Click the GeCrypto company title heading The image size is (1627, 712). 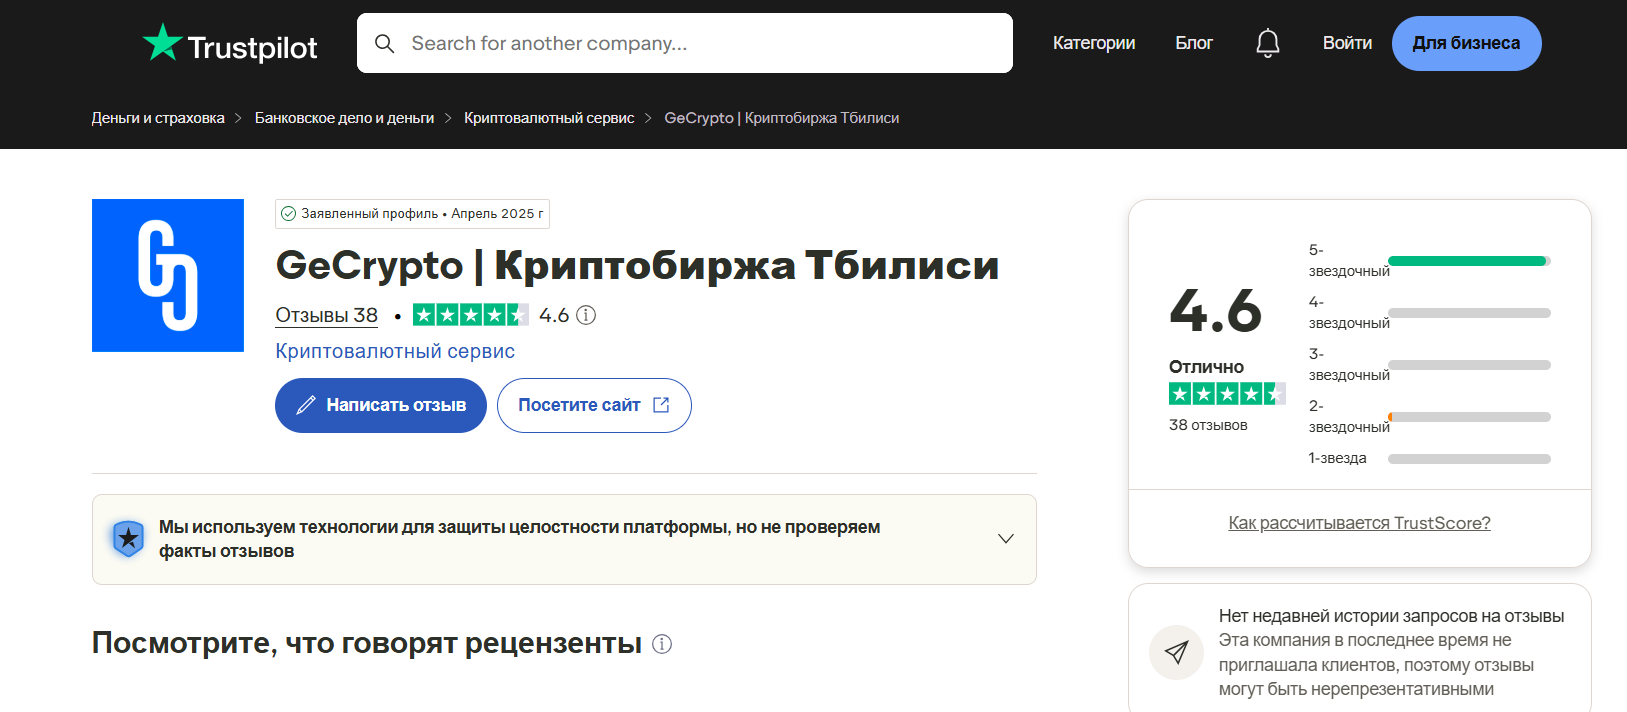637,265
